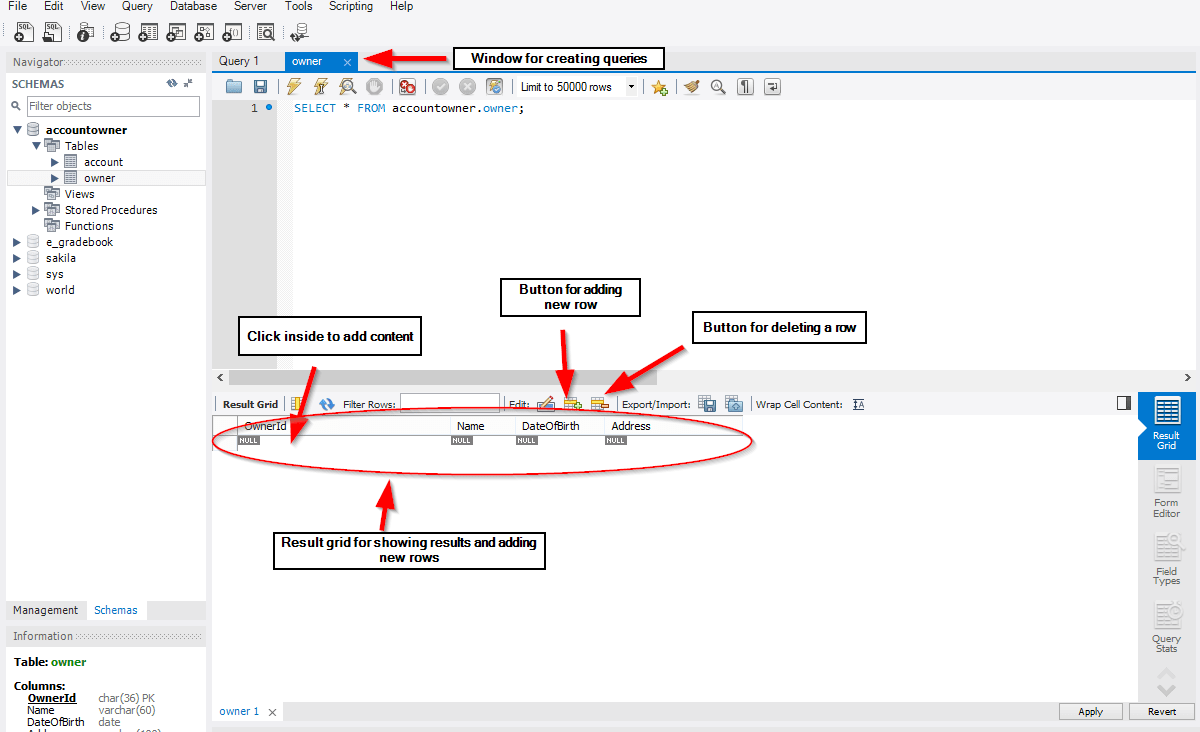Collapse the accountowner schema
Image resolution: width=1200 pixels, height=732 pixels.
[18, 129]
